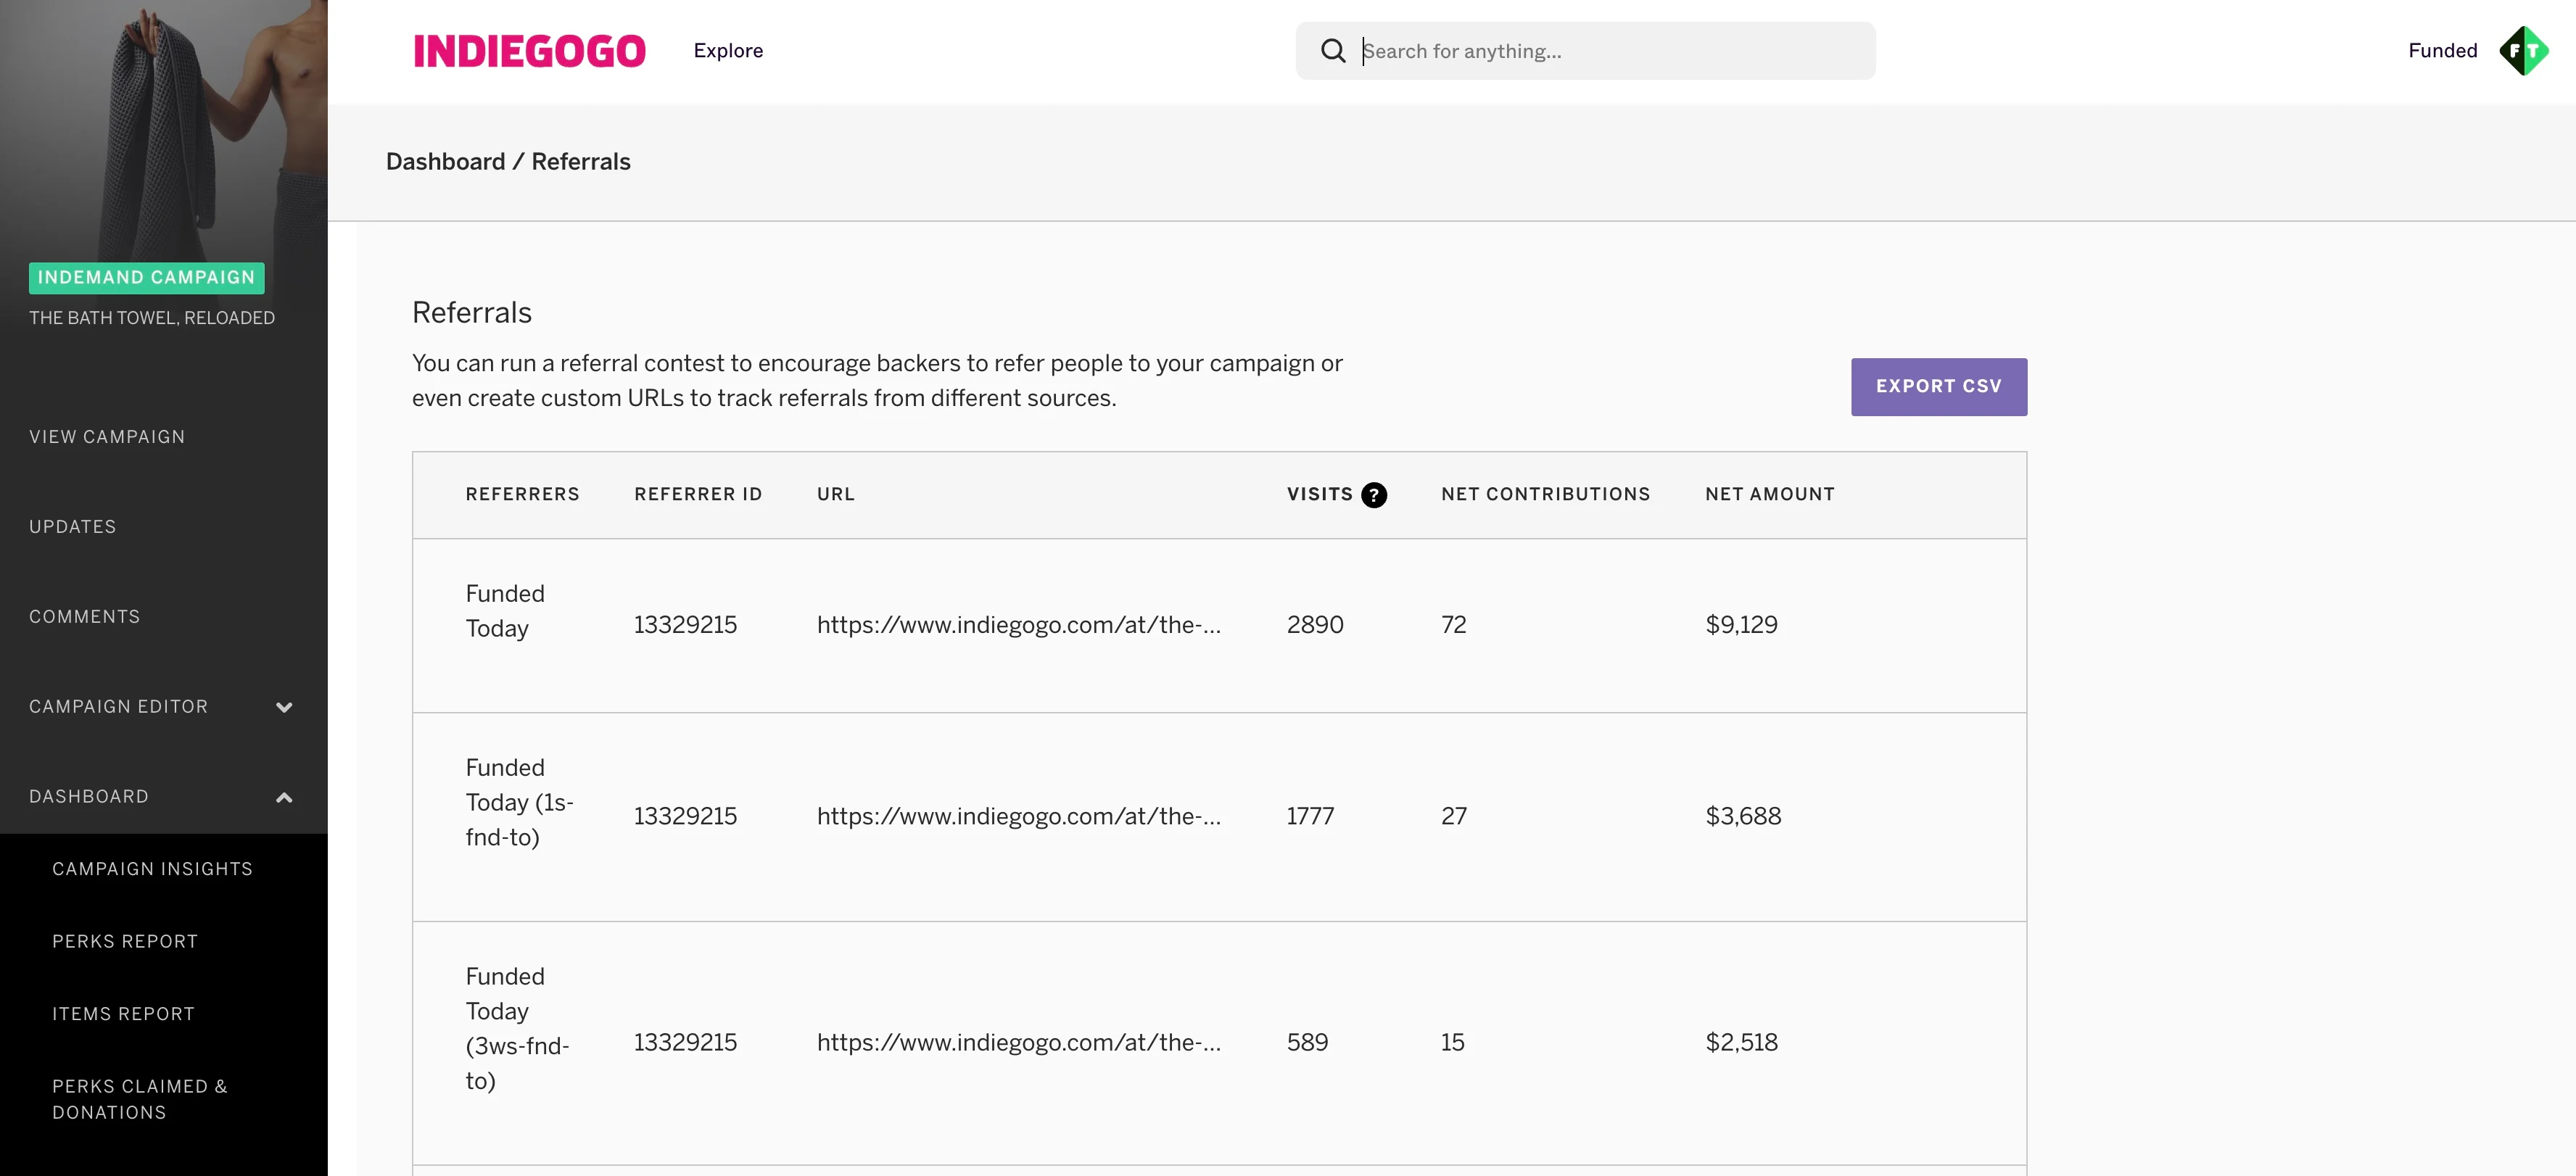
Task: Click the Export CSV button
Action: click(x=1938, y=387)
